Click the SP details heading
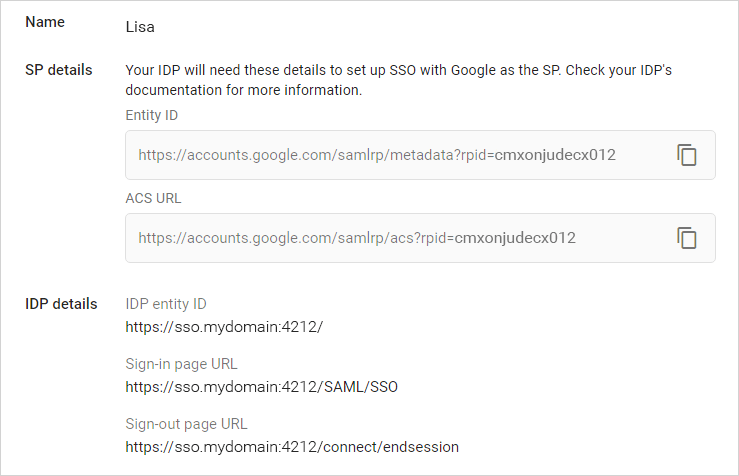Image resolution: width=739 pixels, height=476 pixels. click(x=59, y=70)
